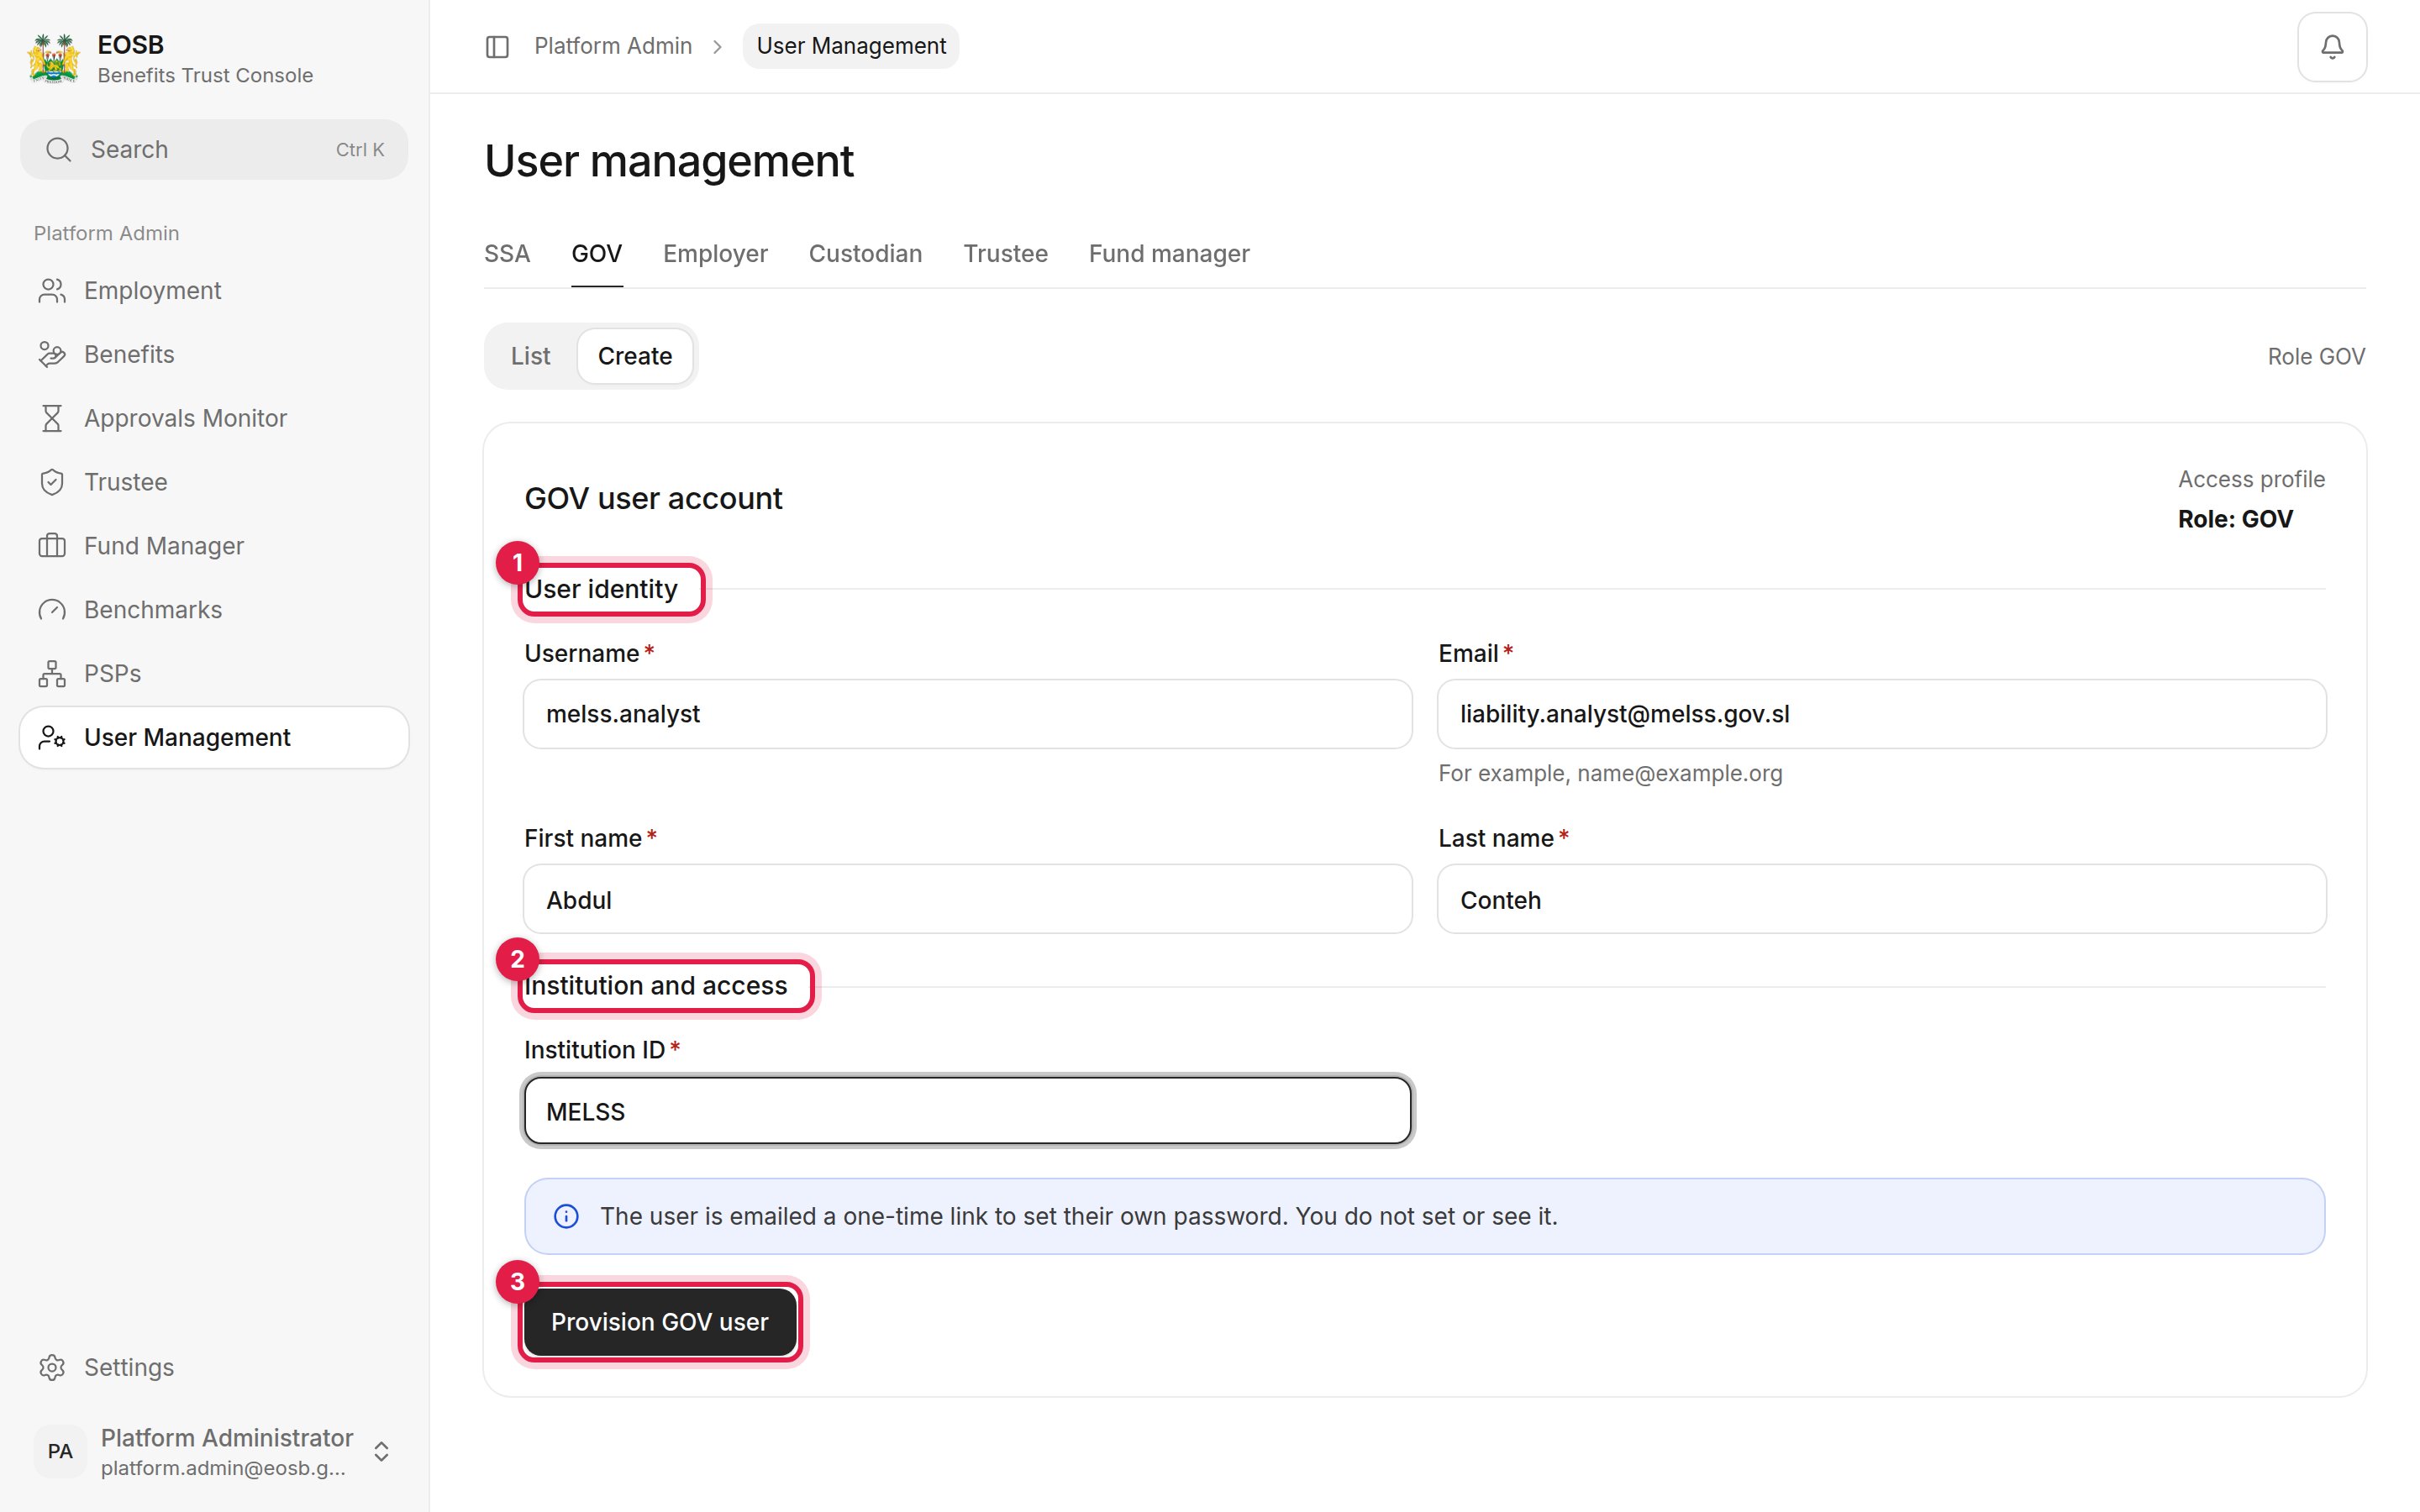Open Employment in the sidebar
Screen dimensions: 2420x1512
point(214,290)
